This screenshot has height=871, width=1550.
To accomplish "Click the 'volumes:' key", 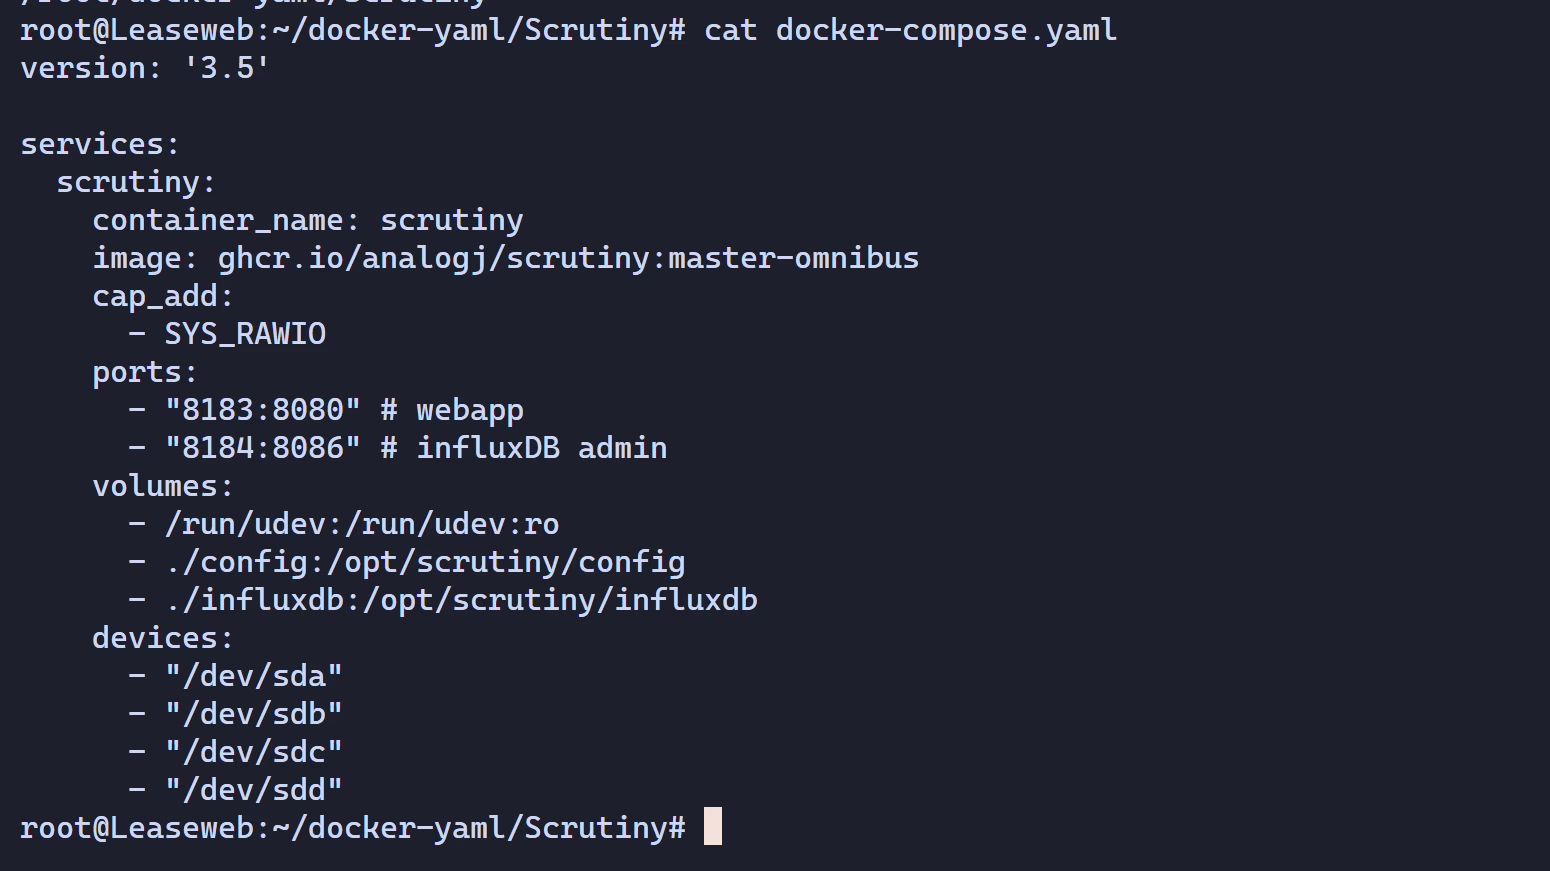I will [x=163, y=486].
